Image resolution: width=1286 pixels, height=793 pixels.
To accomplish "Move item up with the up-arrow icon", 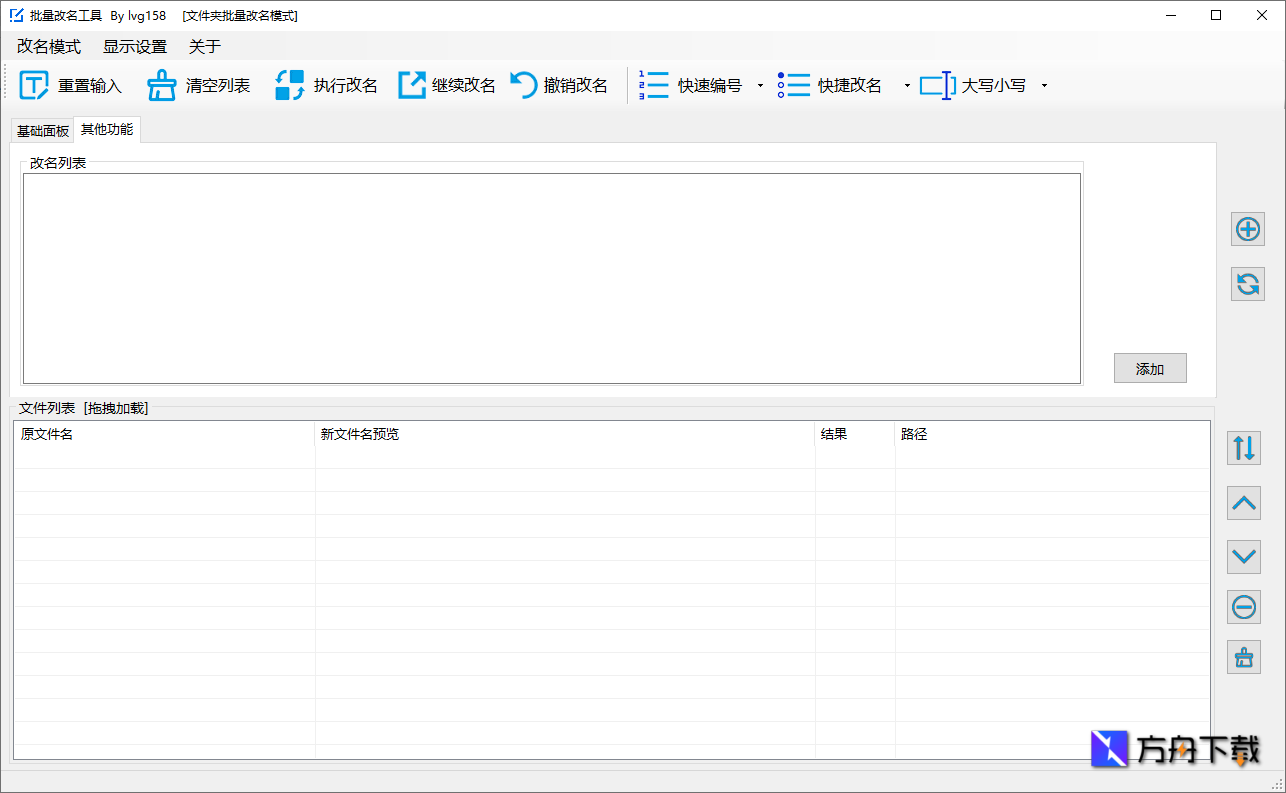I will click(x=1243, y=503).
